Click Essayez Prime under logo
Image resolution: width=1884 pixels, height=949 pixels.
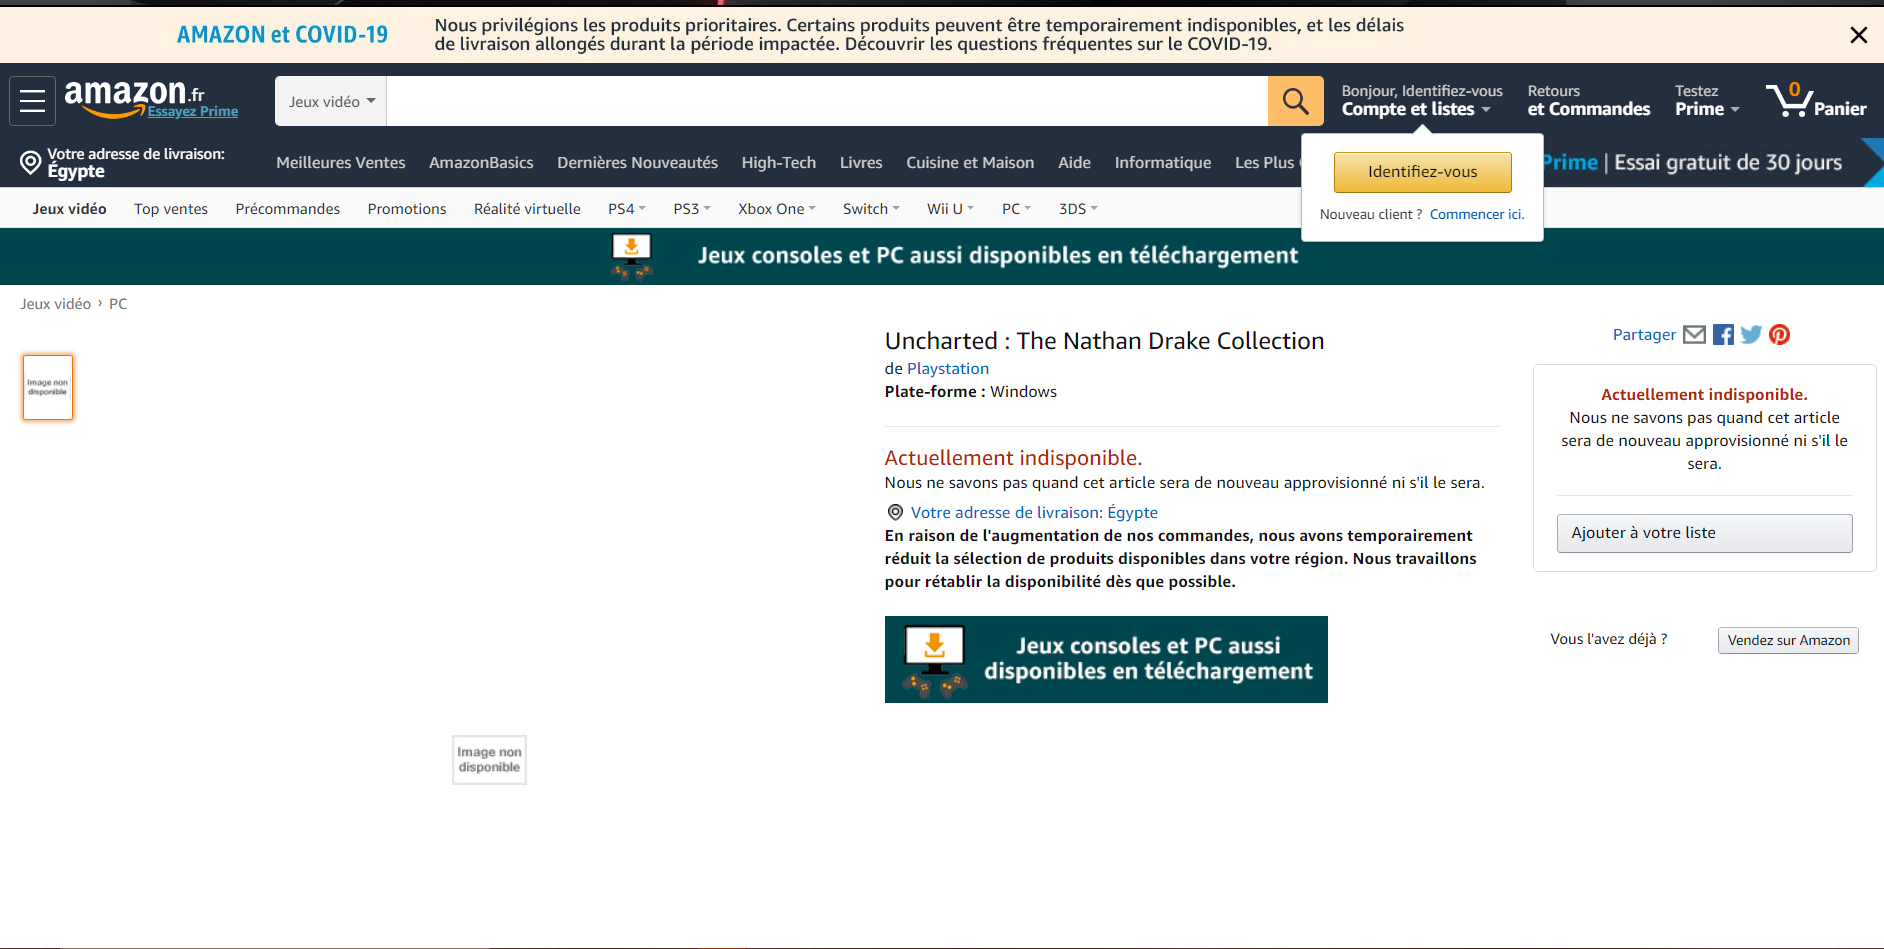click(x=193, y=112)
